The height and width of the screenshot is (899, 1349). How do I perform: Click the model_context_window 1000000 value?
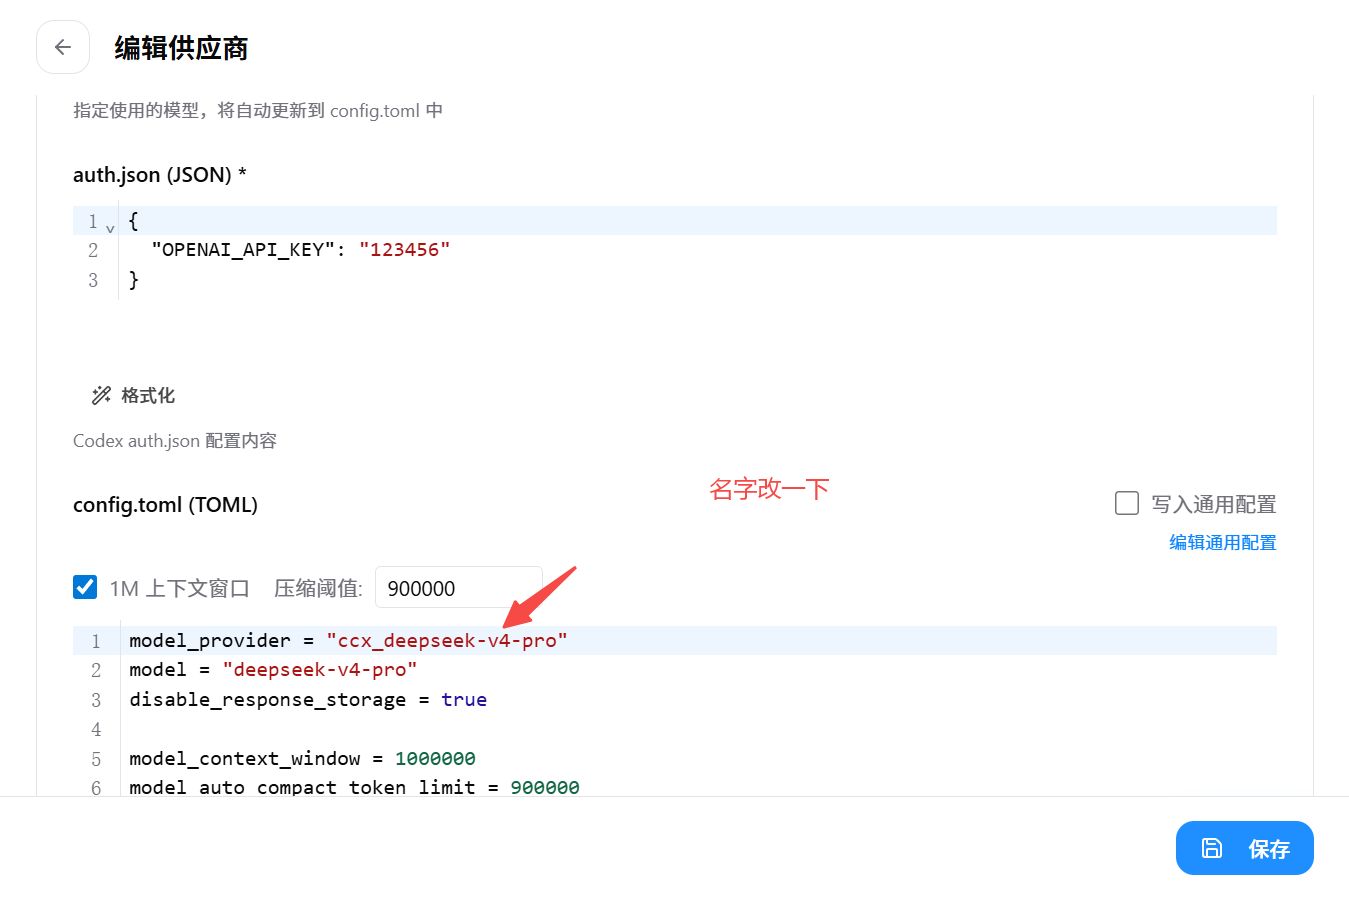[x=435, y=759]
